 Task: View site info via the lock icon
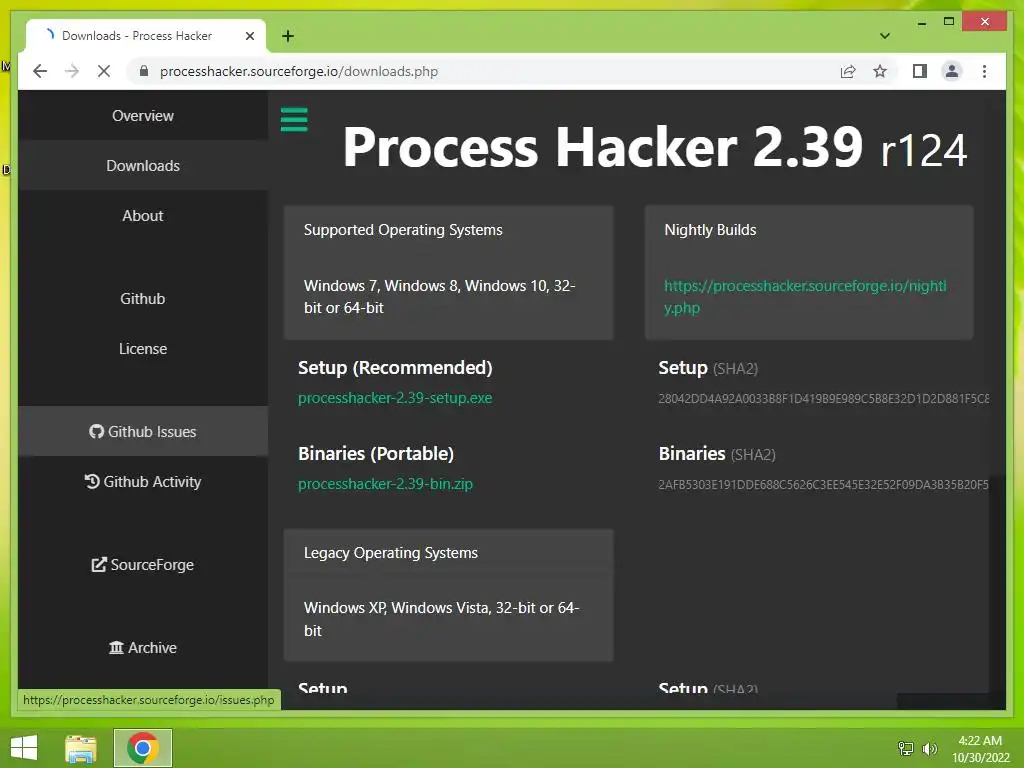[144, 71]
